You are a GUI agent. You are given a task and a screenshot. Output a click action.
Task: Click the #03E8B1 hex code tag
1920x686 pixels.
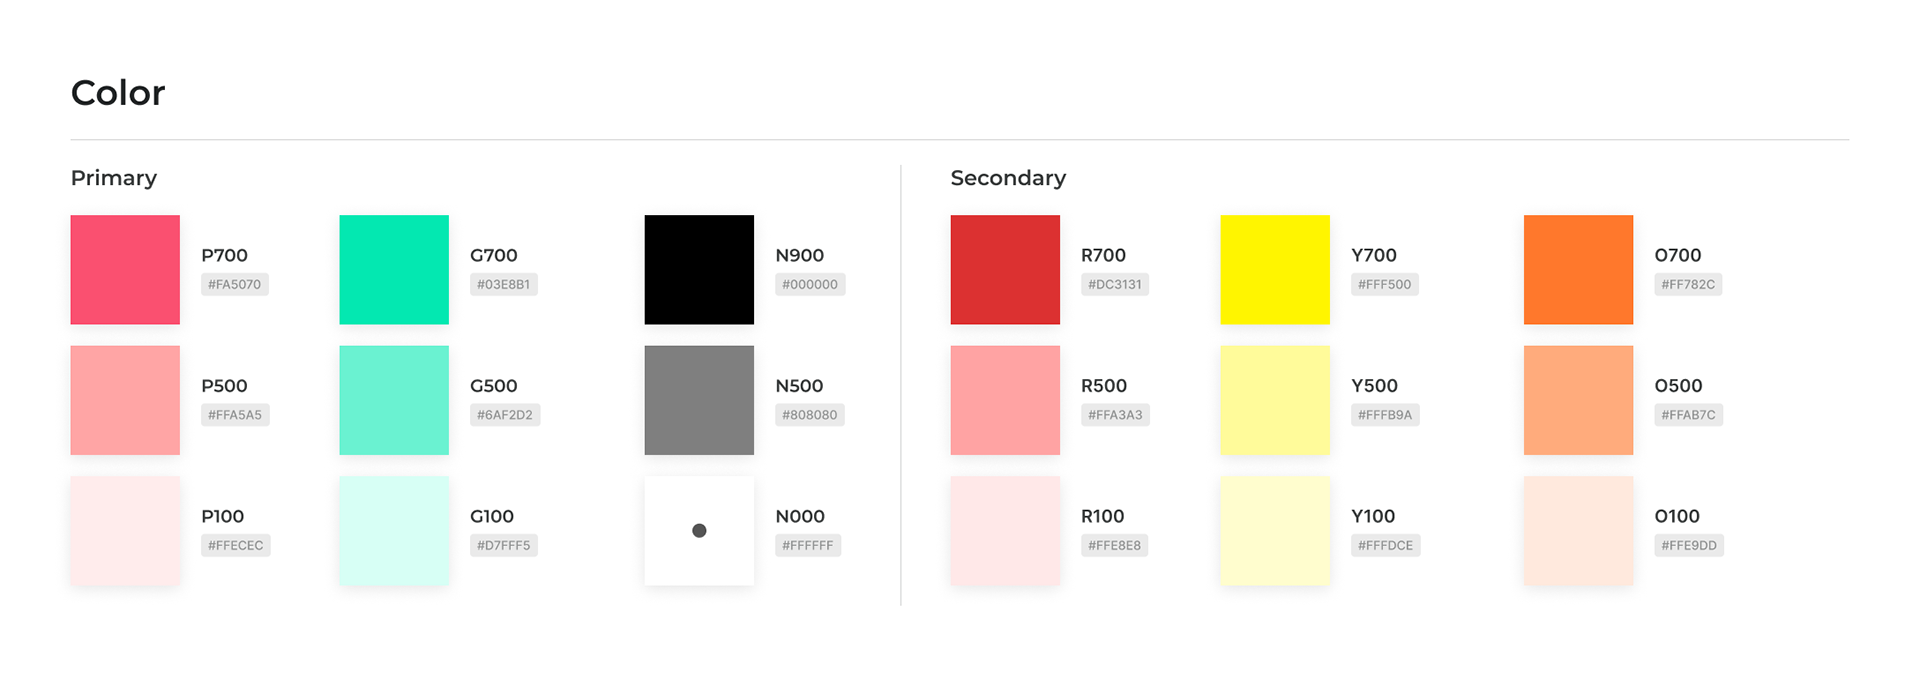click(x=504, y=285)
